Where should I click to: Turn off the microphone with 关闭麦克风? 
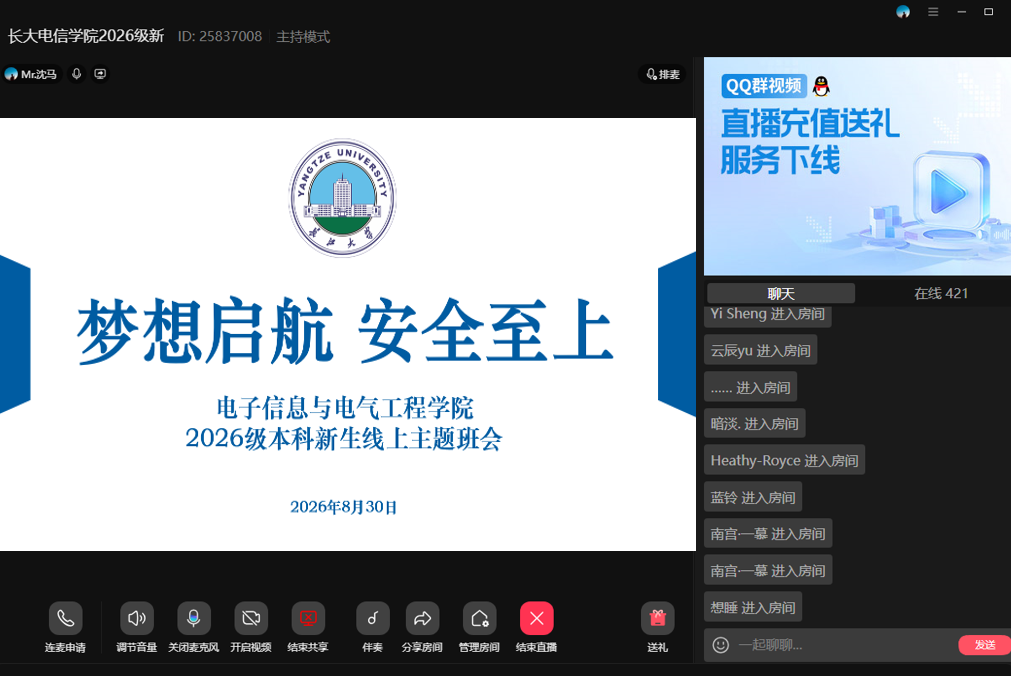(193, 619)
